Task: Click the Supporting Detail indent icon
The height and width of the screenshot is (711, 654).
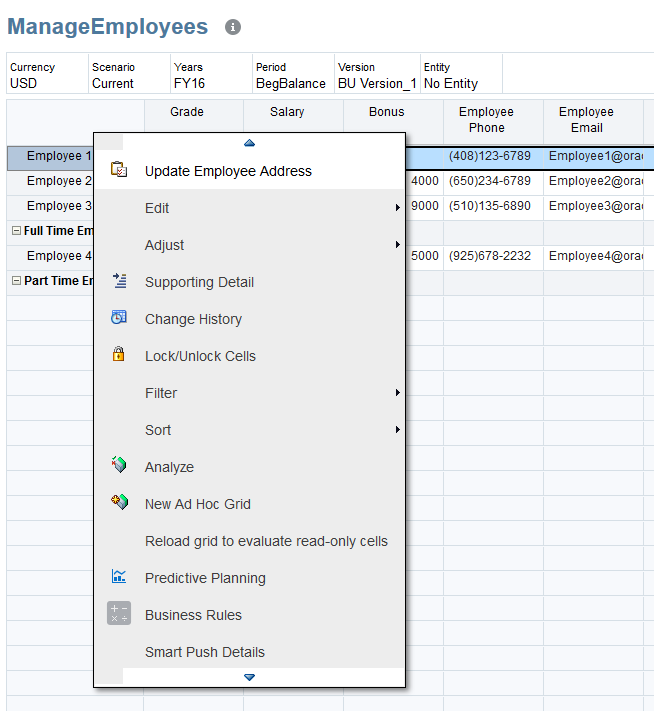Action: click(120, 281)
